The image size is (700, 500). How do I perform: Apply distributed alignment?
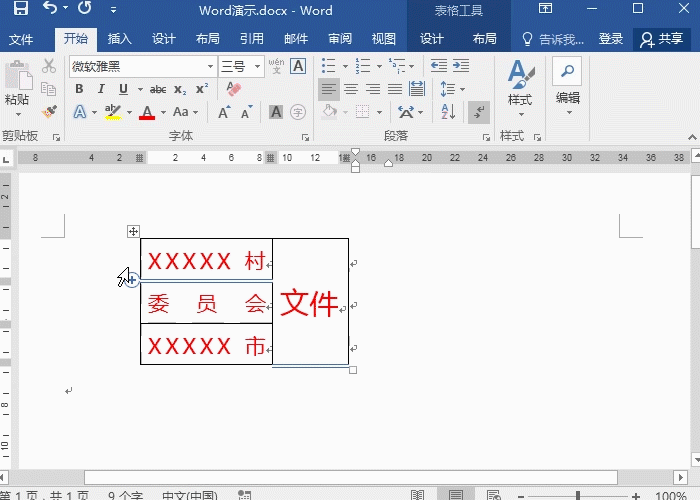click(417, 89)
